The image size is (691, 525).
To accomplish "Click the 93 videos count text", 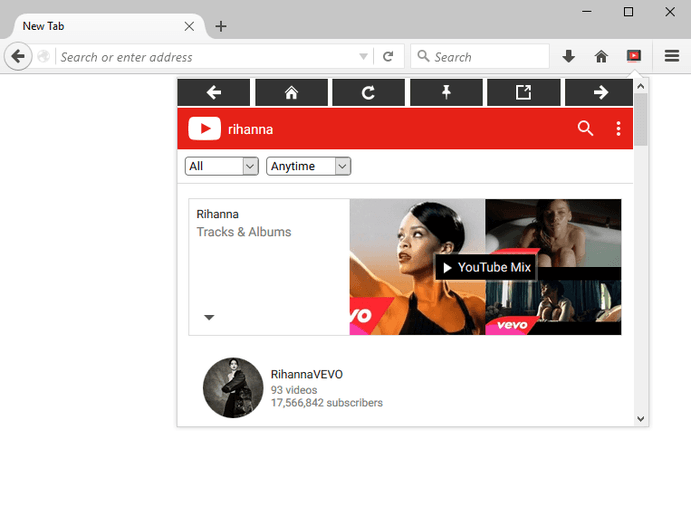I will coord(294,390).
